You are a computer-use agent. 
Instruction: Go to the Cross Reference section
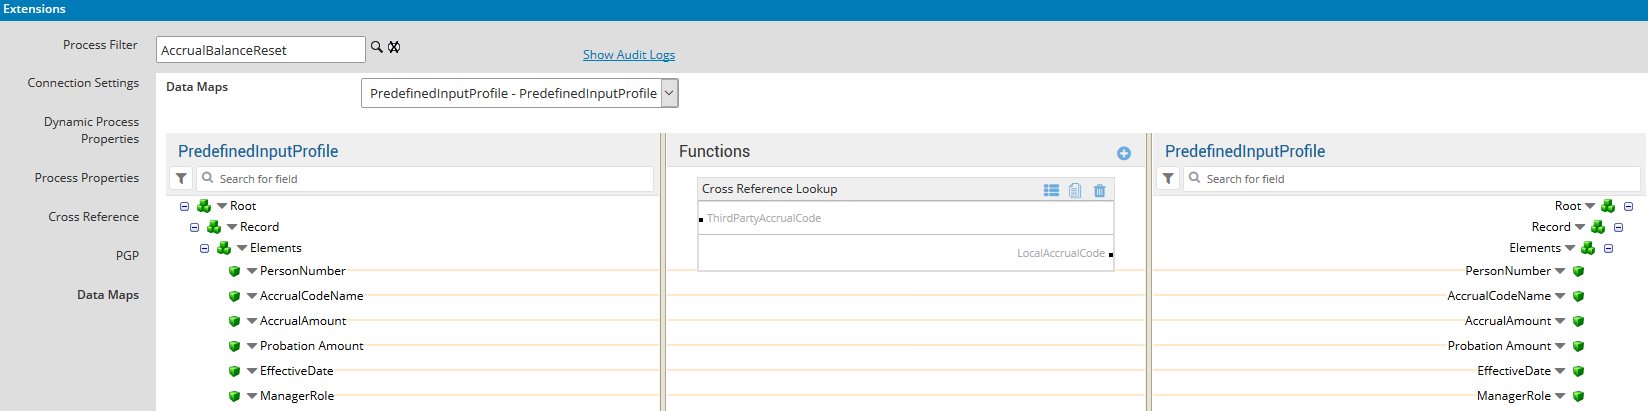click(x=93, y=217)
